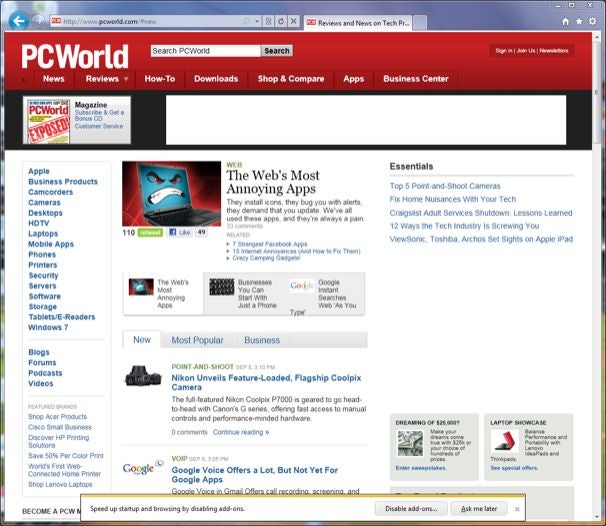This screenshot has width=606, height=526.
Task: Open Shop & Compare in the navigation bar
Action: [x=291, y=79]
